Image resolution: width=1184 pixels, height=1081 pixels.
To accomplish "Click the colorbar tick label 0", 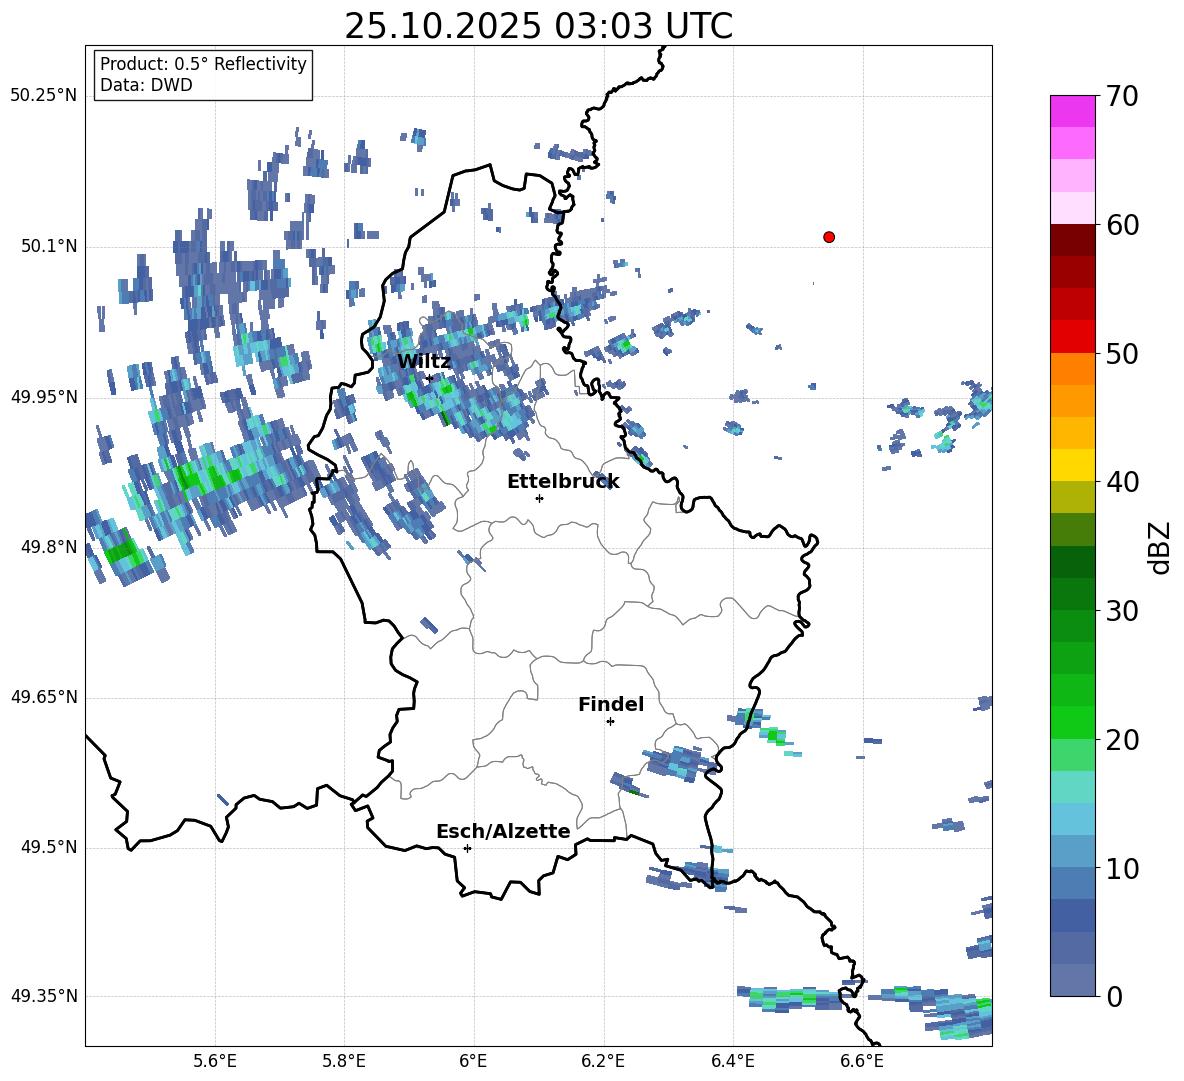I will pyautogui.click(x=1114, y=996).
